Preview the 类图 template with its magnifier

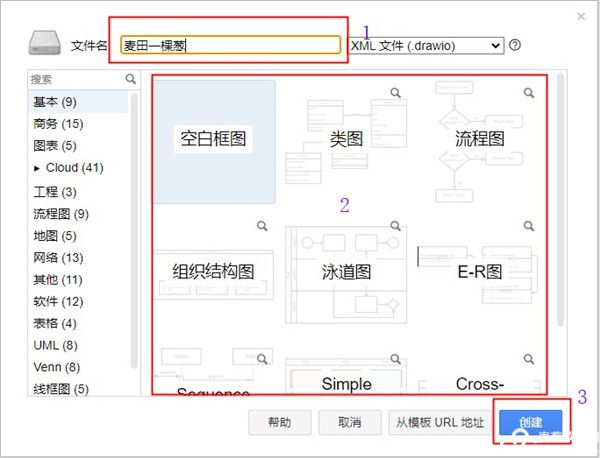pos(396,92)
